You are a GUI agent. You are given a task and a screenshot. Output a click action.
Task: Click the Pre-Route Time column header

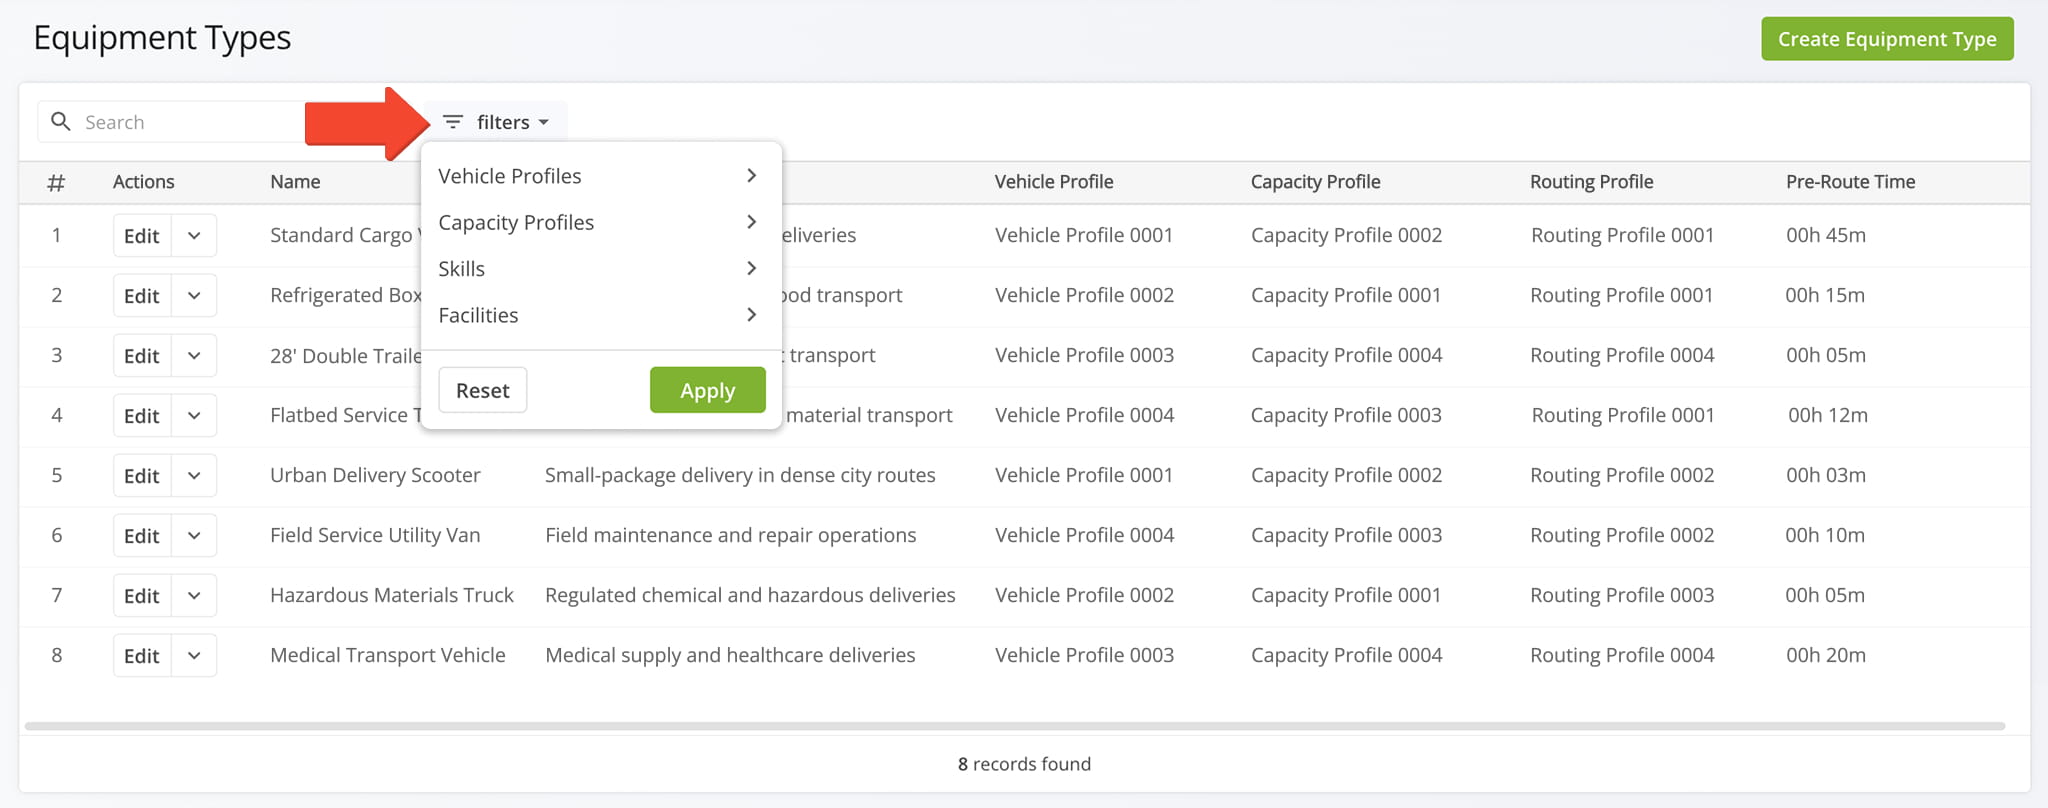1850,182
